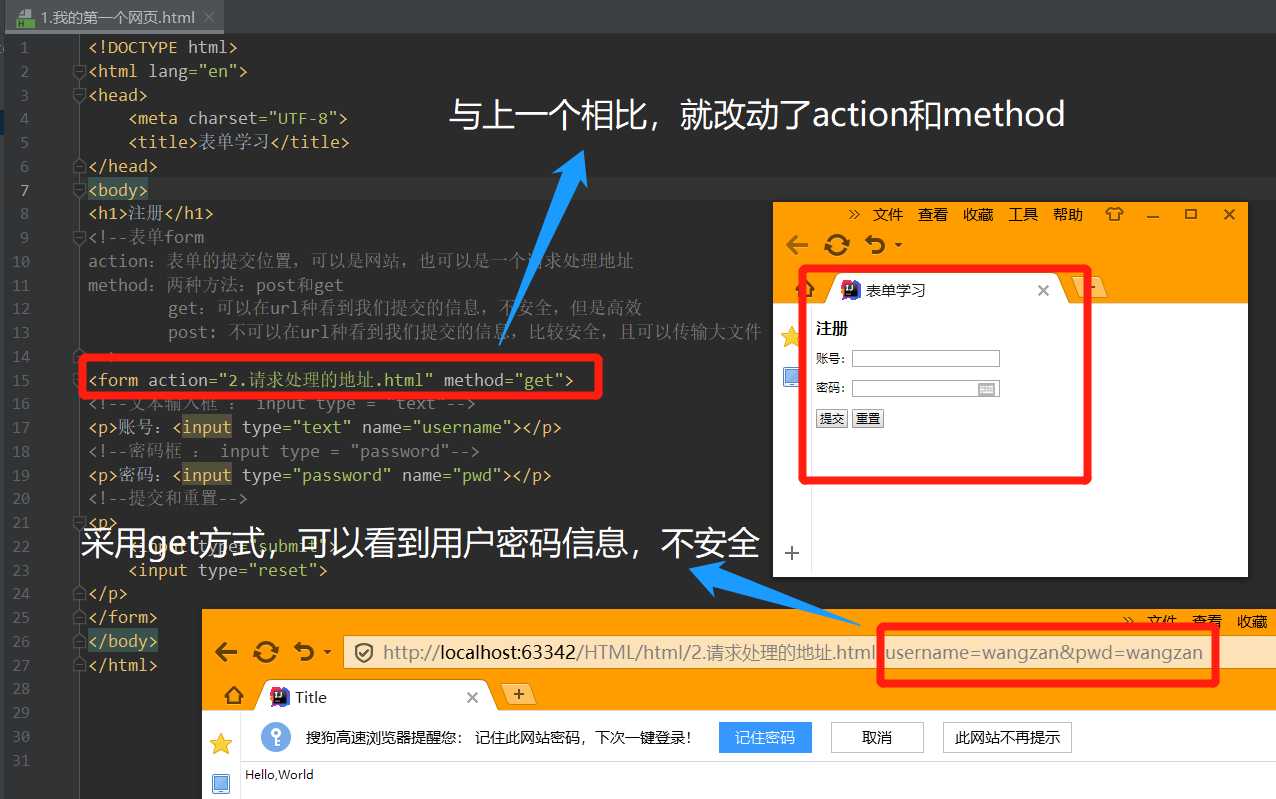Go back in the upper browser window

click(796, 245)
